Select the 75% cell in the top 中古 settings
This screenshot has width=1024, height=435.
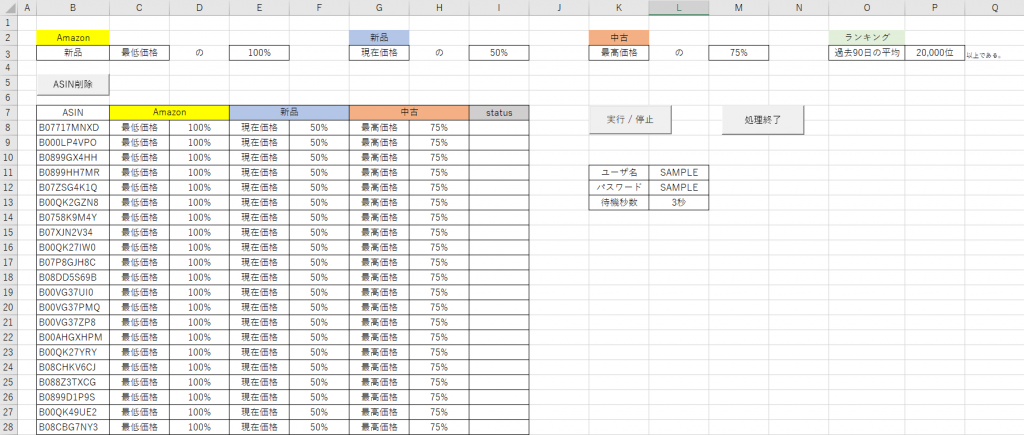coord(738,52)
